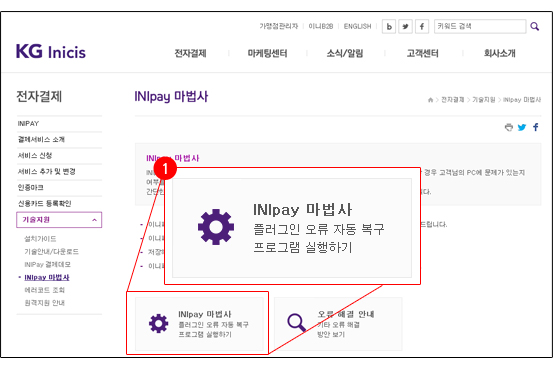Open 원격지원 안내 submenu item

coord(44,303)
